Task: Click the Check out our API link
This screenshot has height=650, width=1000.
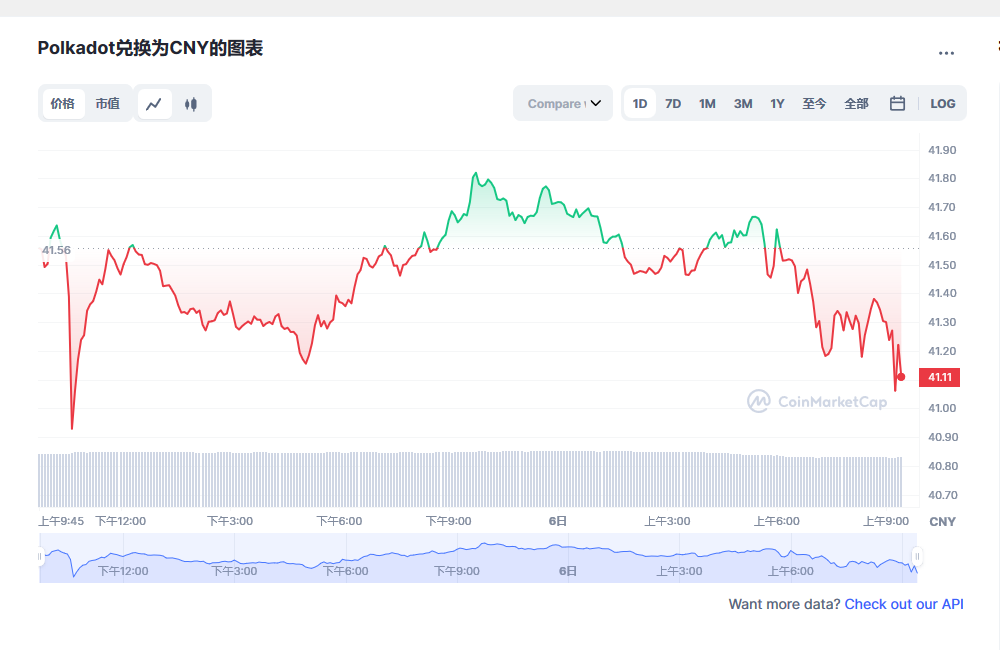Action: coord(903,604)
